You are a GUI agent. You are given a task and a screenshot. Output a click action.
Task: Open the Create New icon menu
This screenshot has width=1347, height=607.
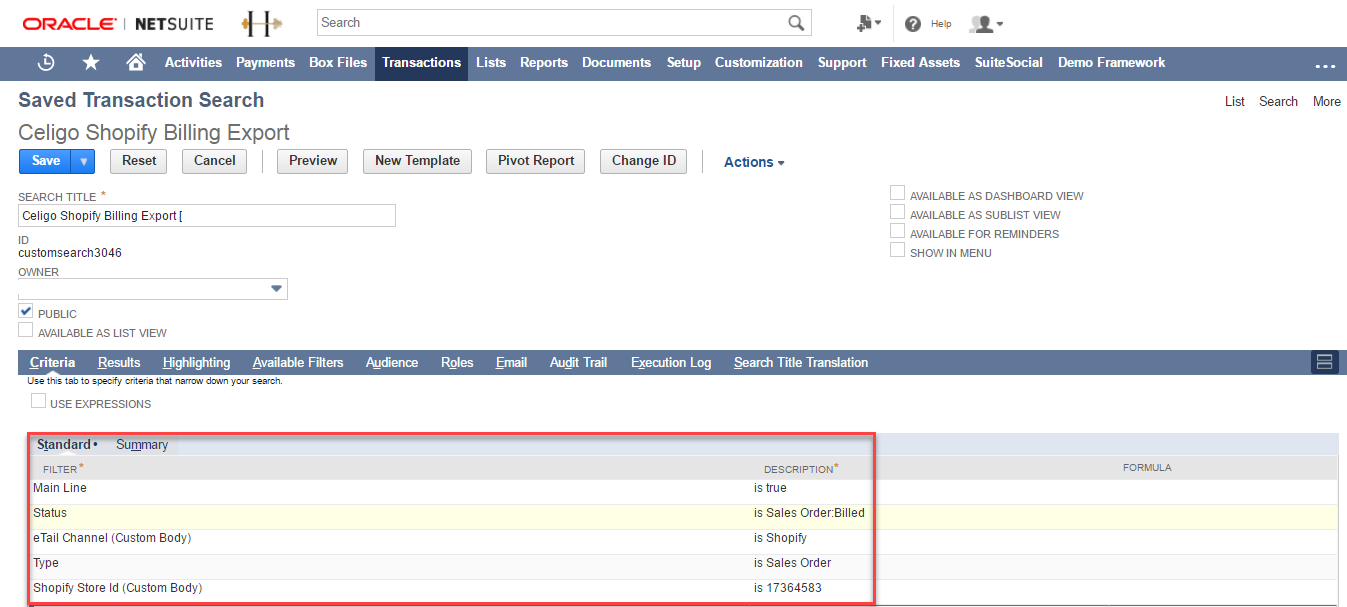pyautogui.click(x=869, y=23)
